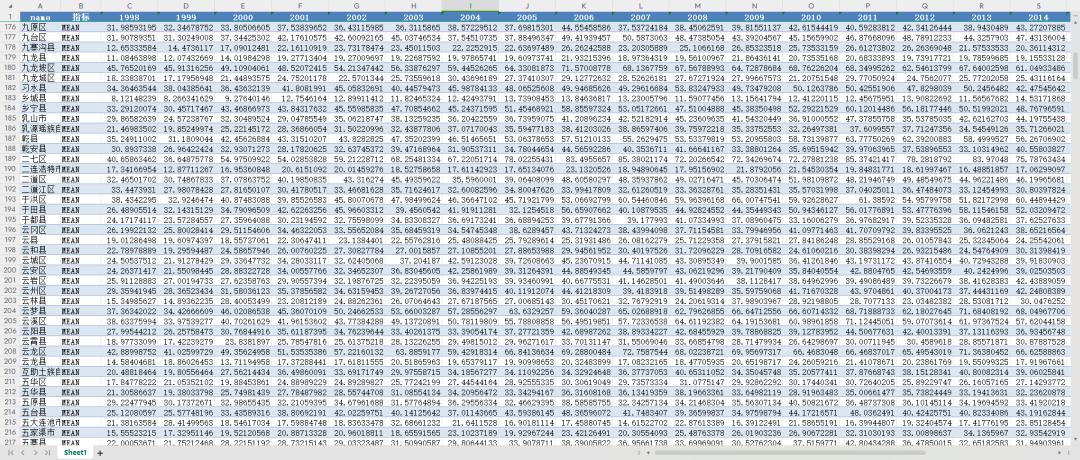Screen dimensions: 1080x460
Task: Select cell '九原区' in column A
Action: [40, 27]
